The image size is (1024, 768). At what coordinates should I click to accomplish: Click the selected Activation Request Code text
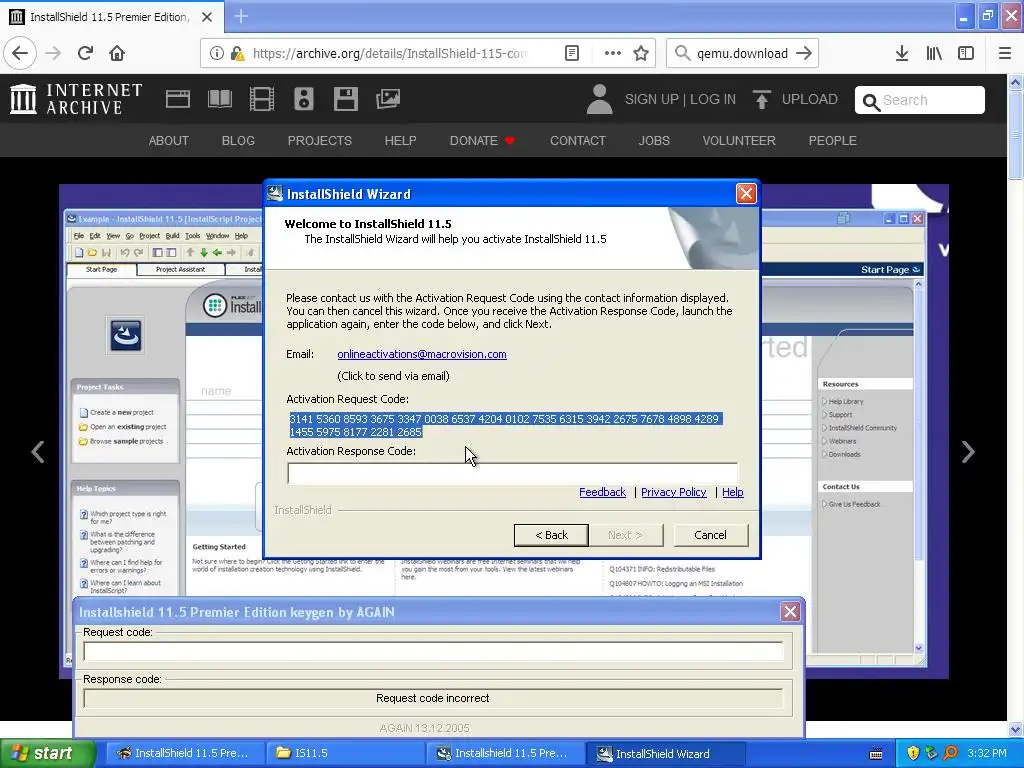click(x=504, y=425)
